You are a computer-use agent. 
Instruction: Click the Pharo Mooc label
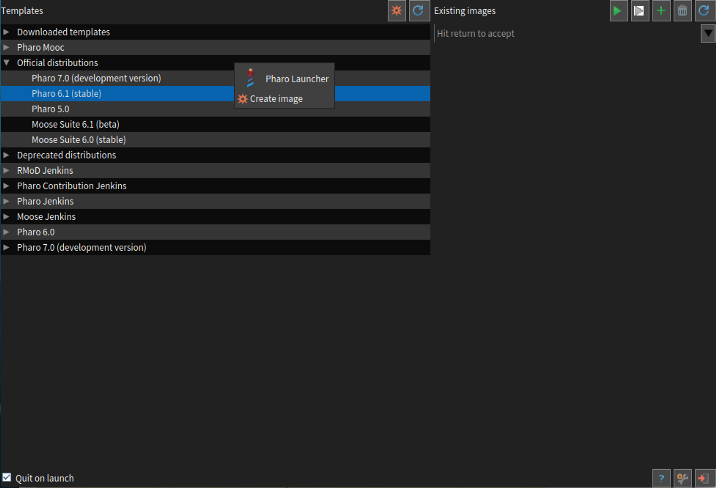point(41,47)
